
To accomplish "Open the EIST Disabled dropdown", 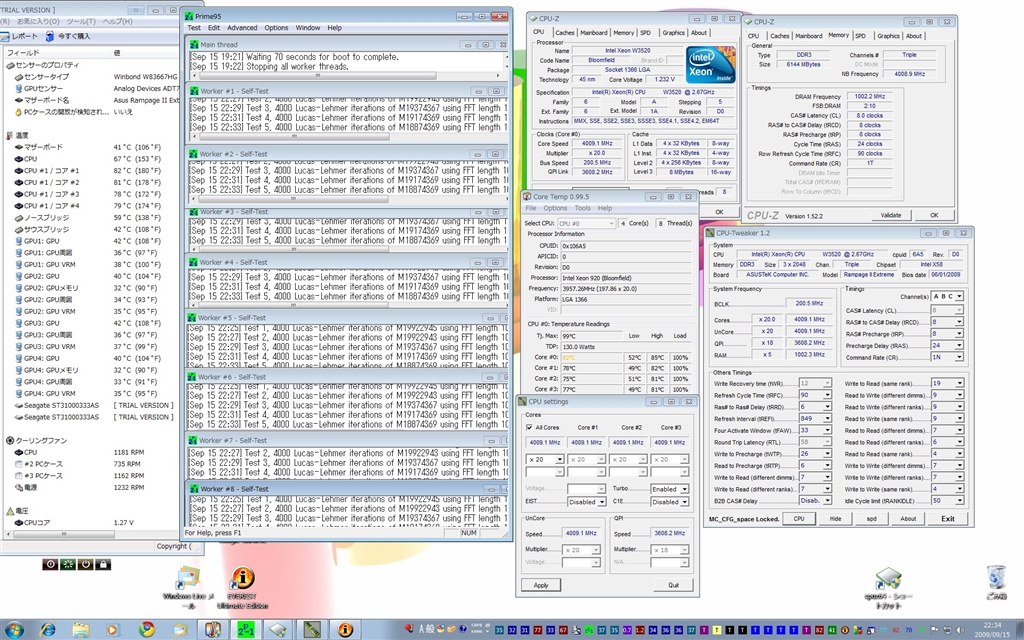I will [x=586, y=502].
